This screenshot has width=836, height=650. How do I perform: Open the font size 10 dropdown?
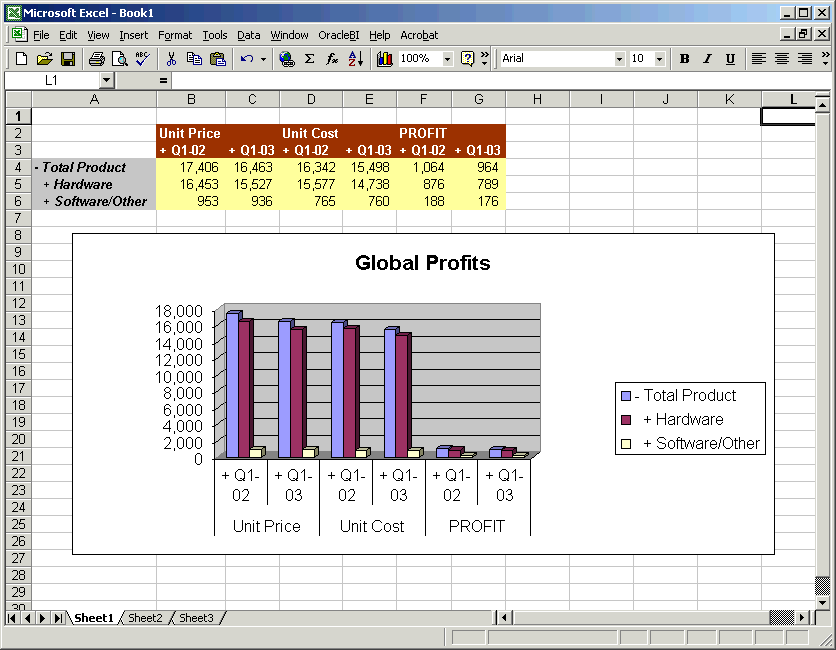point(660,59)
